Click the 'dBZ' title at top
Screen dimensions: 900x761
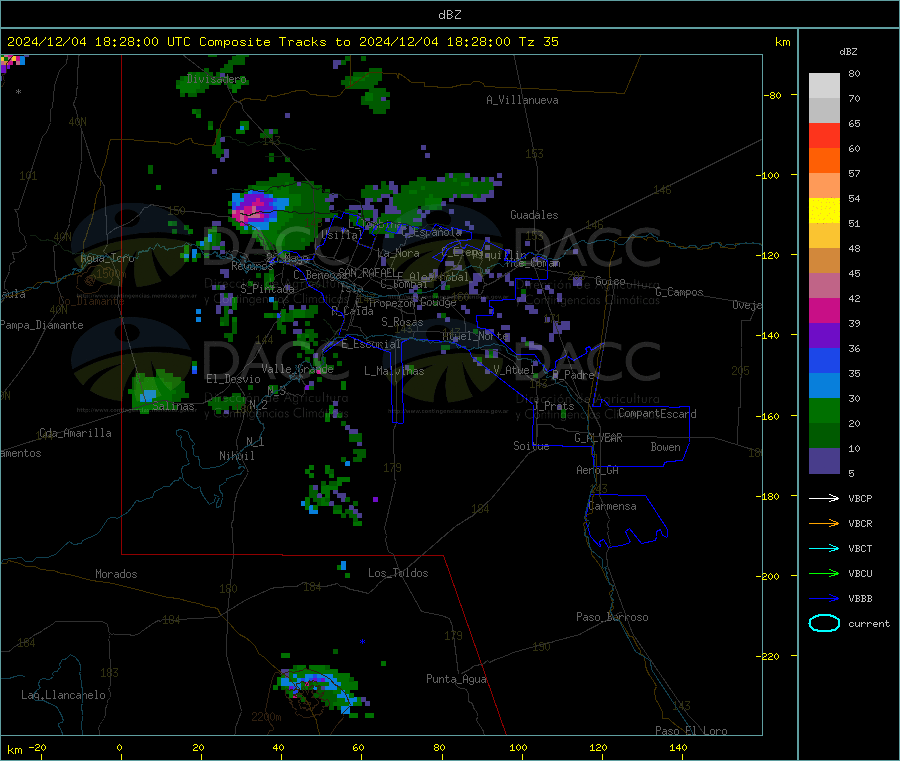(449, 15)
